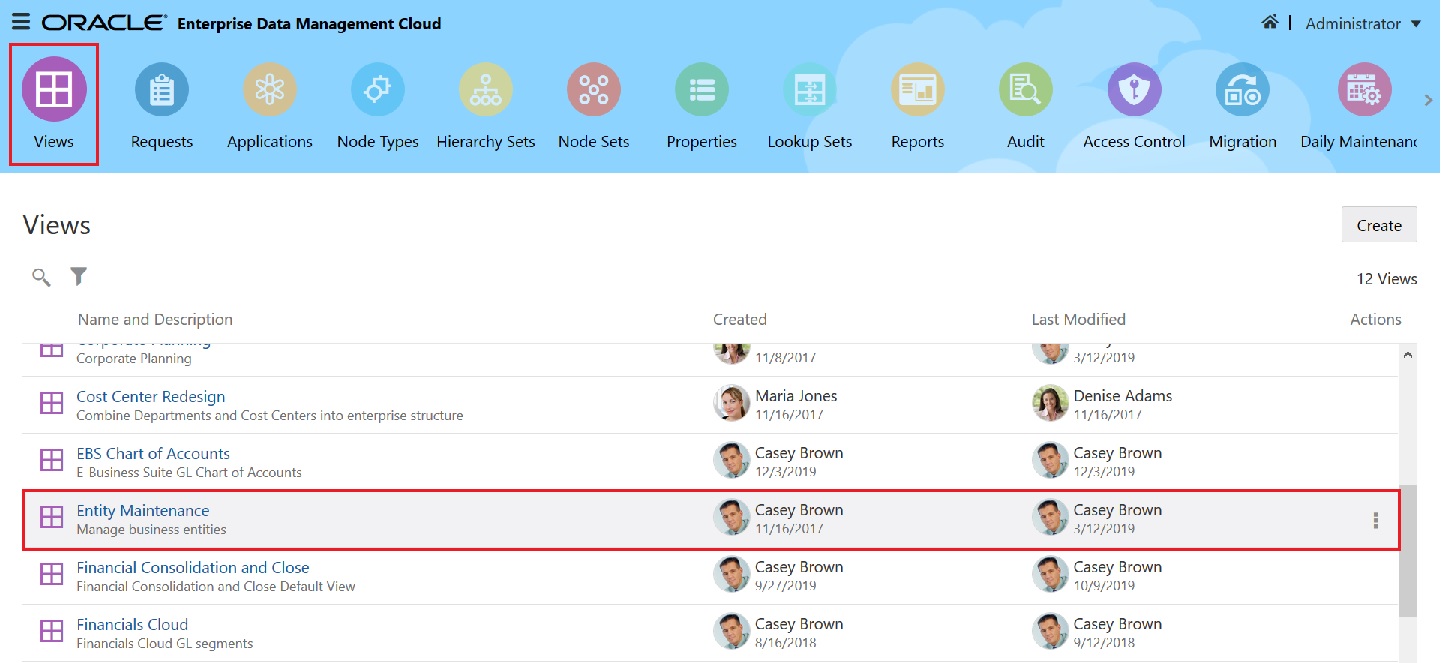Click 'Manage business entities' description
This screenshot has height=663, width=1441.
[152, 529]
